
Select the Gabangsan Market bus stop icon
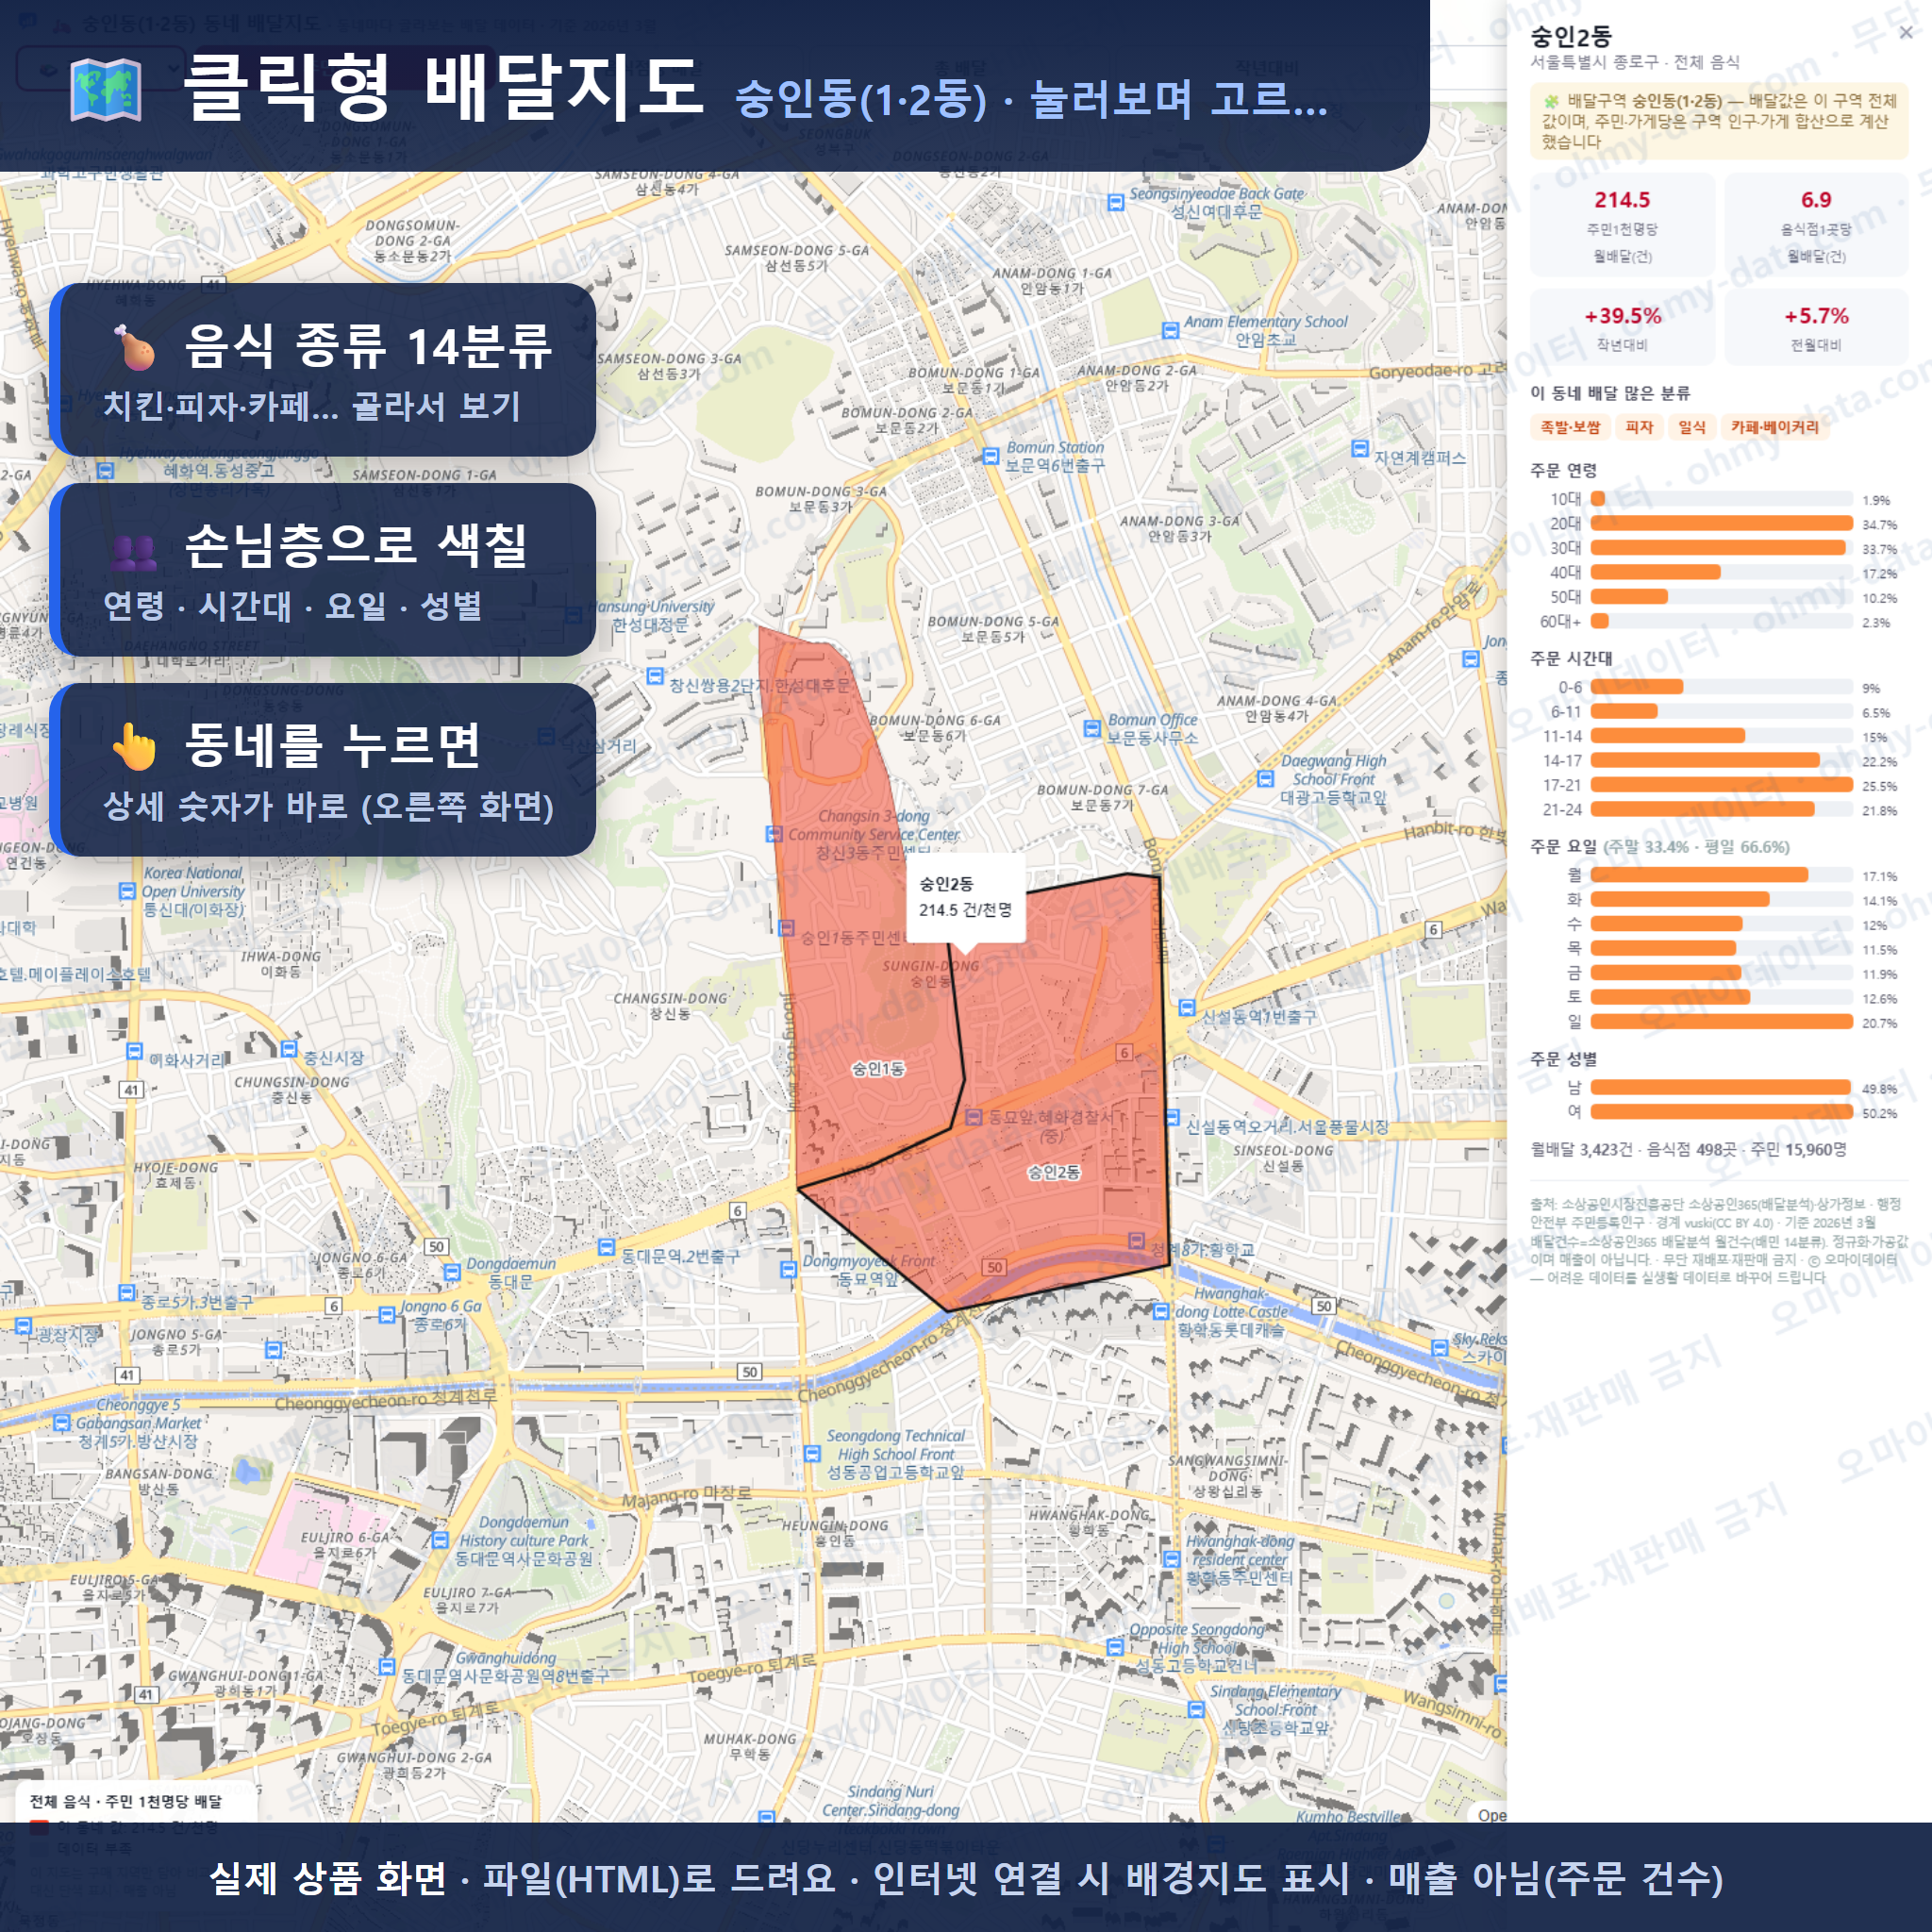[x=61, y=1423]
